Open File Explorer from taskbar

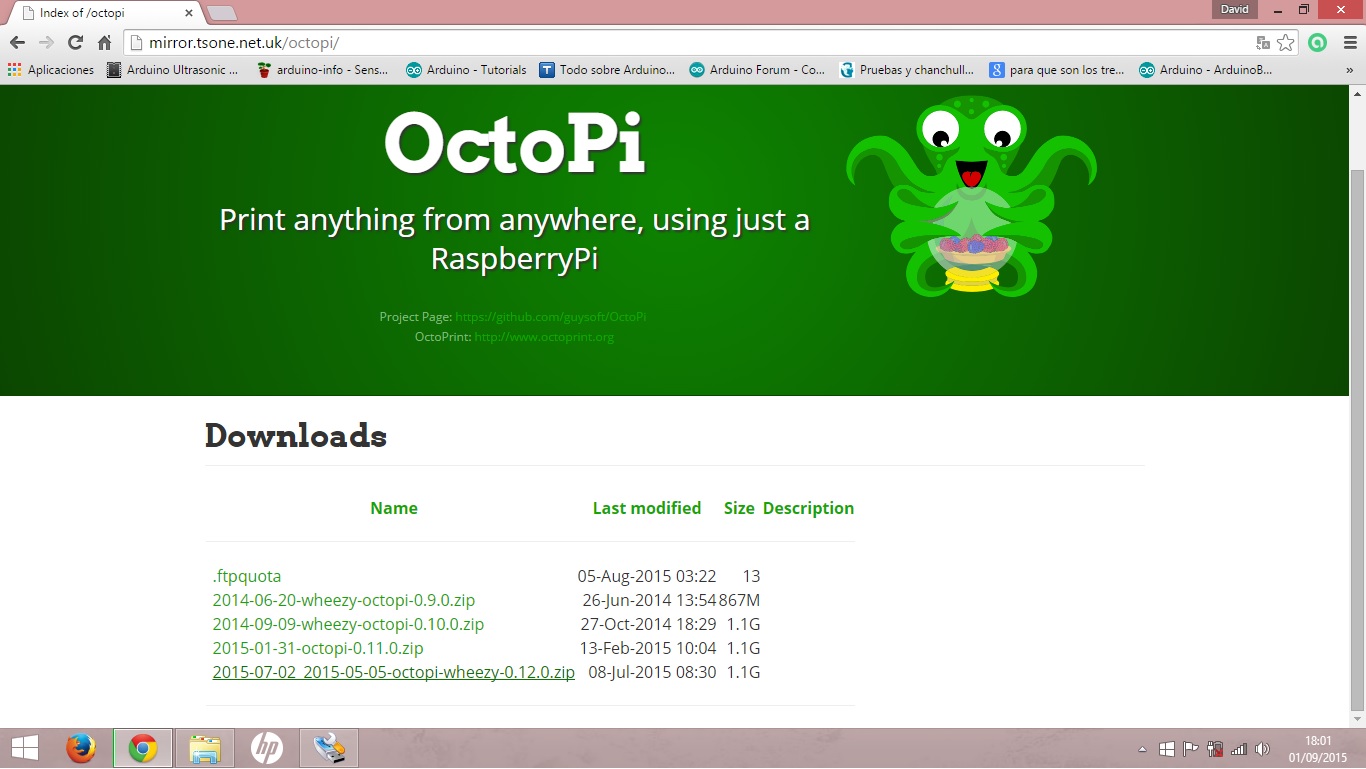tap(205, 748)
